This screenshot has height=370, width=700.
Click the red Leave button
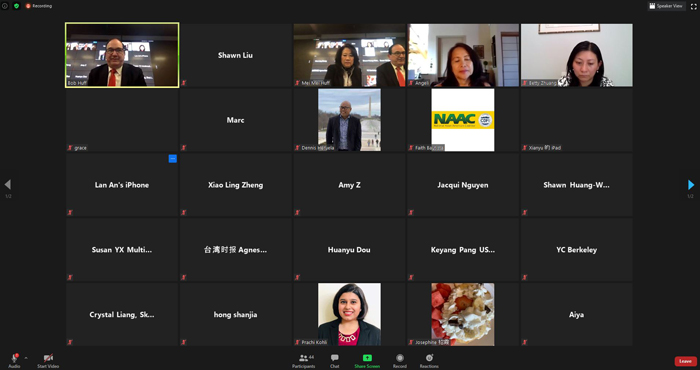click(685, 361)
